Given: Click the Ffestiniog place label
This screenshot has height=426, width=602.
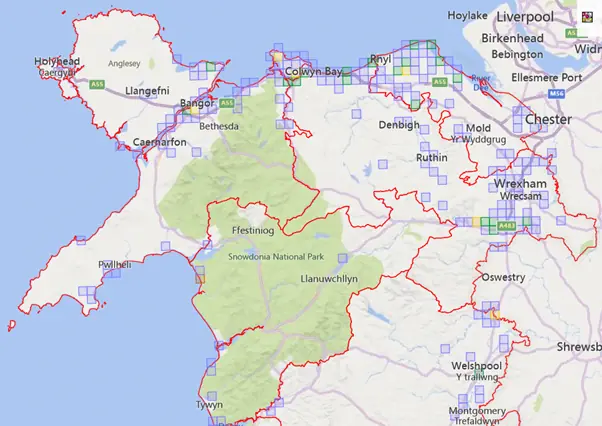Looking at the screenshot, I should pyautogui.click(x=252, y=230).
